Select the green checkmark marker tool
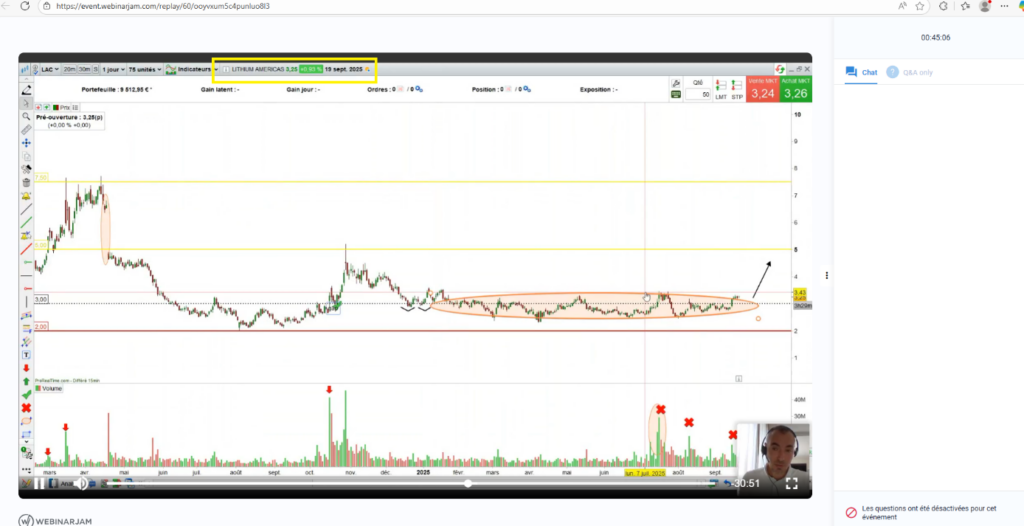Viewport: 1024px width, 526px height. point(26,395)
